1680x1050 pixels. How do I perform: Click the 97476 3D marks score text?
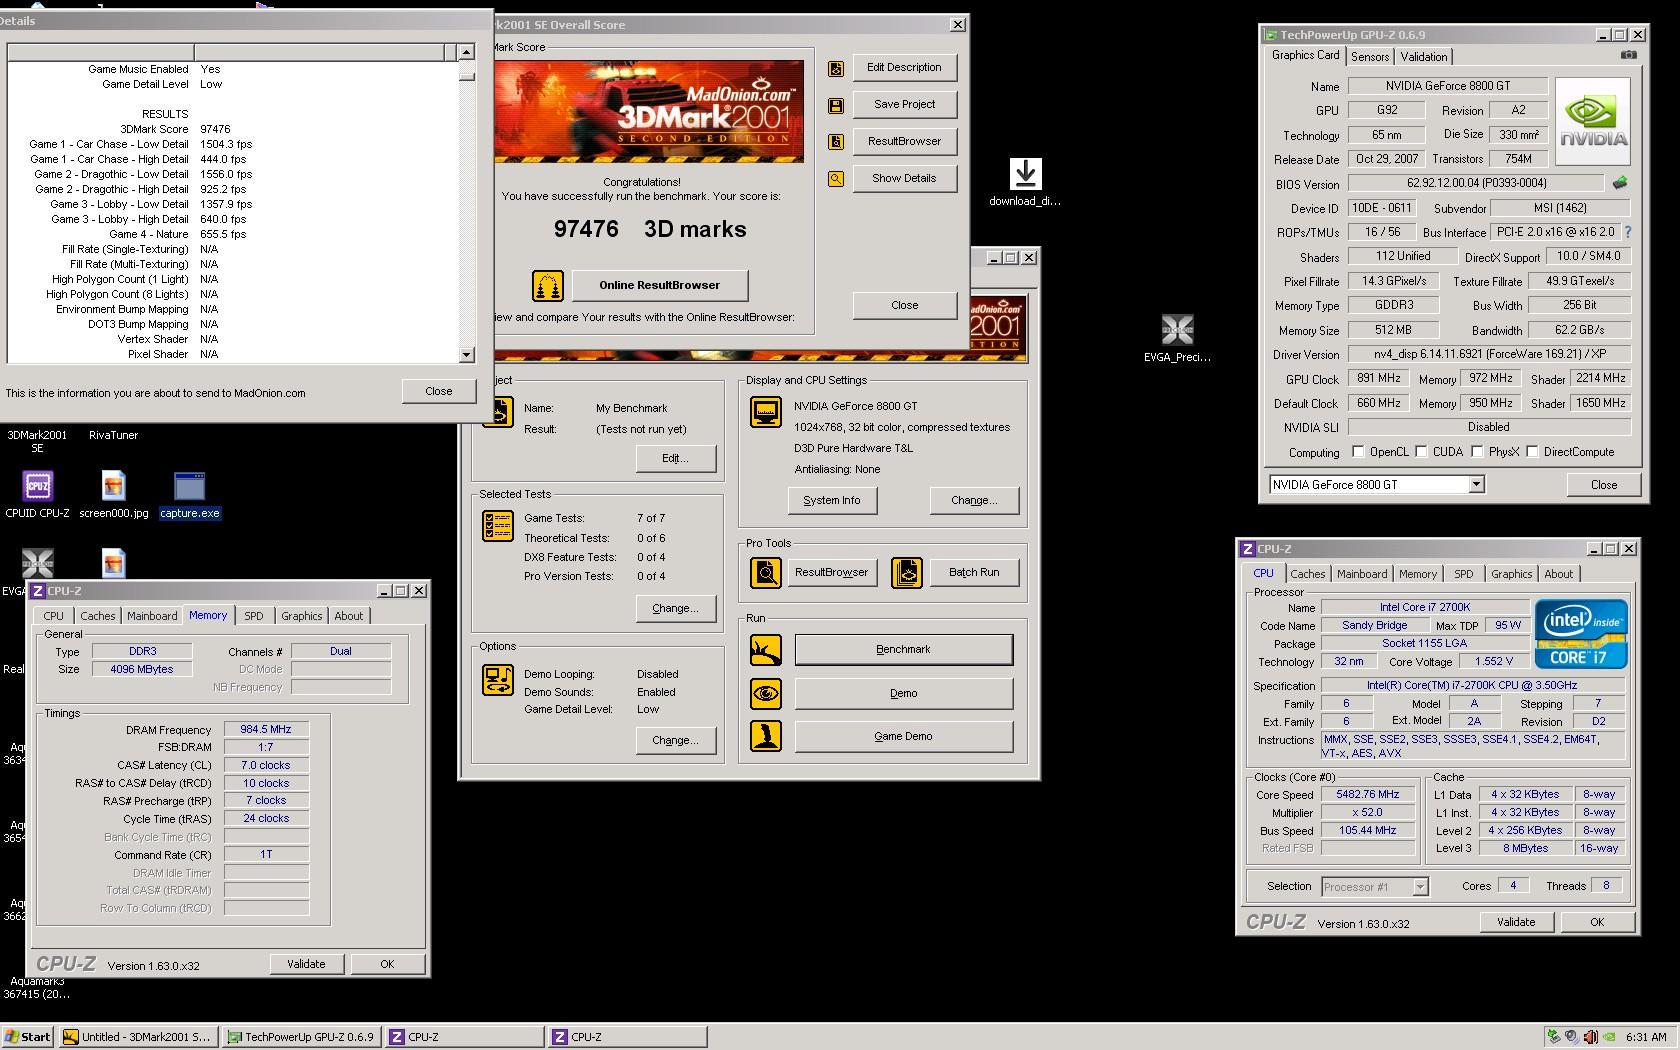[650, 229]
